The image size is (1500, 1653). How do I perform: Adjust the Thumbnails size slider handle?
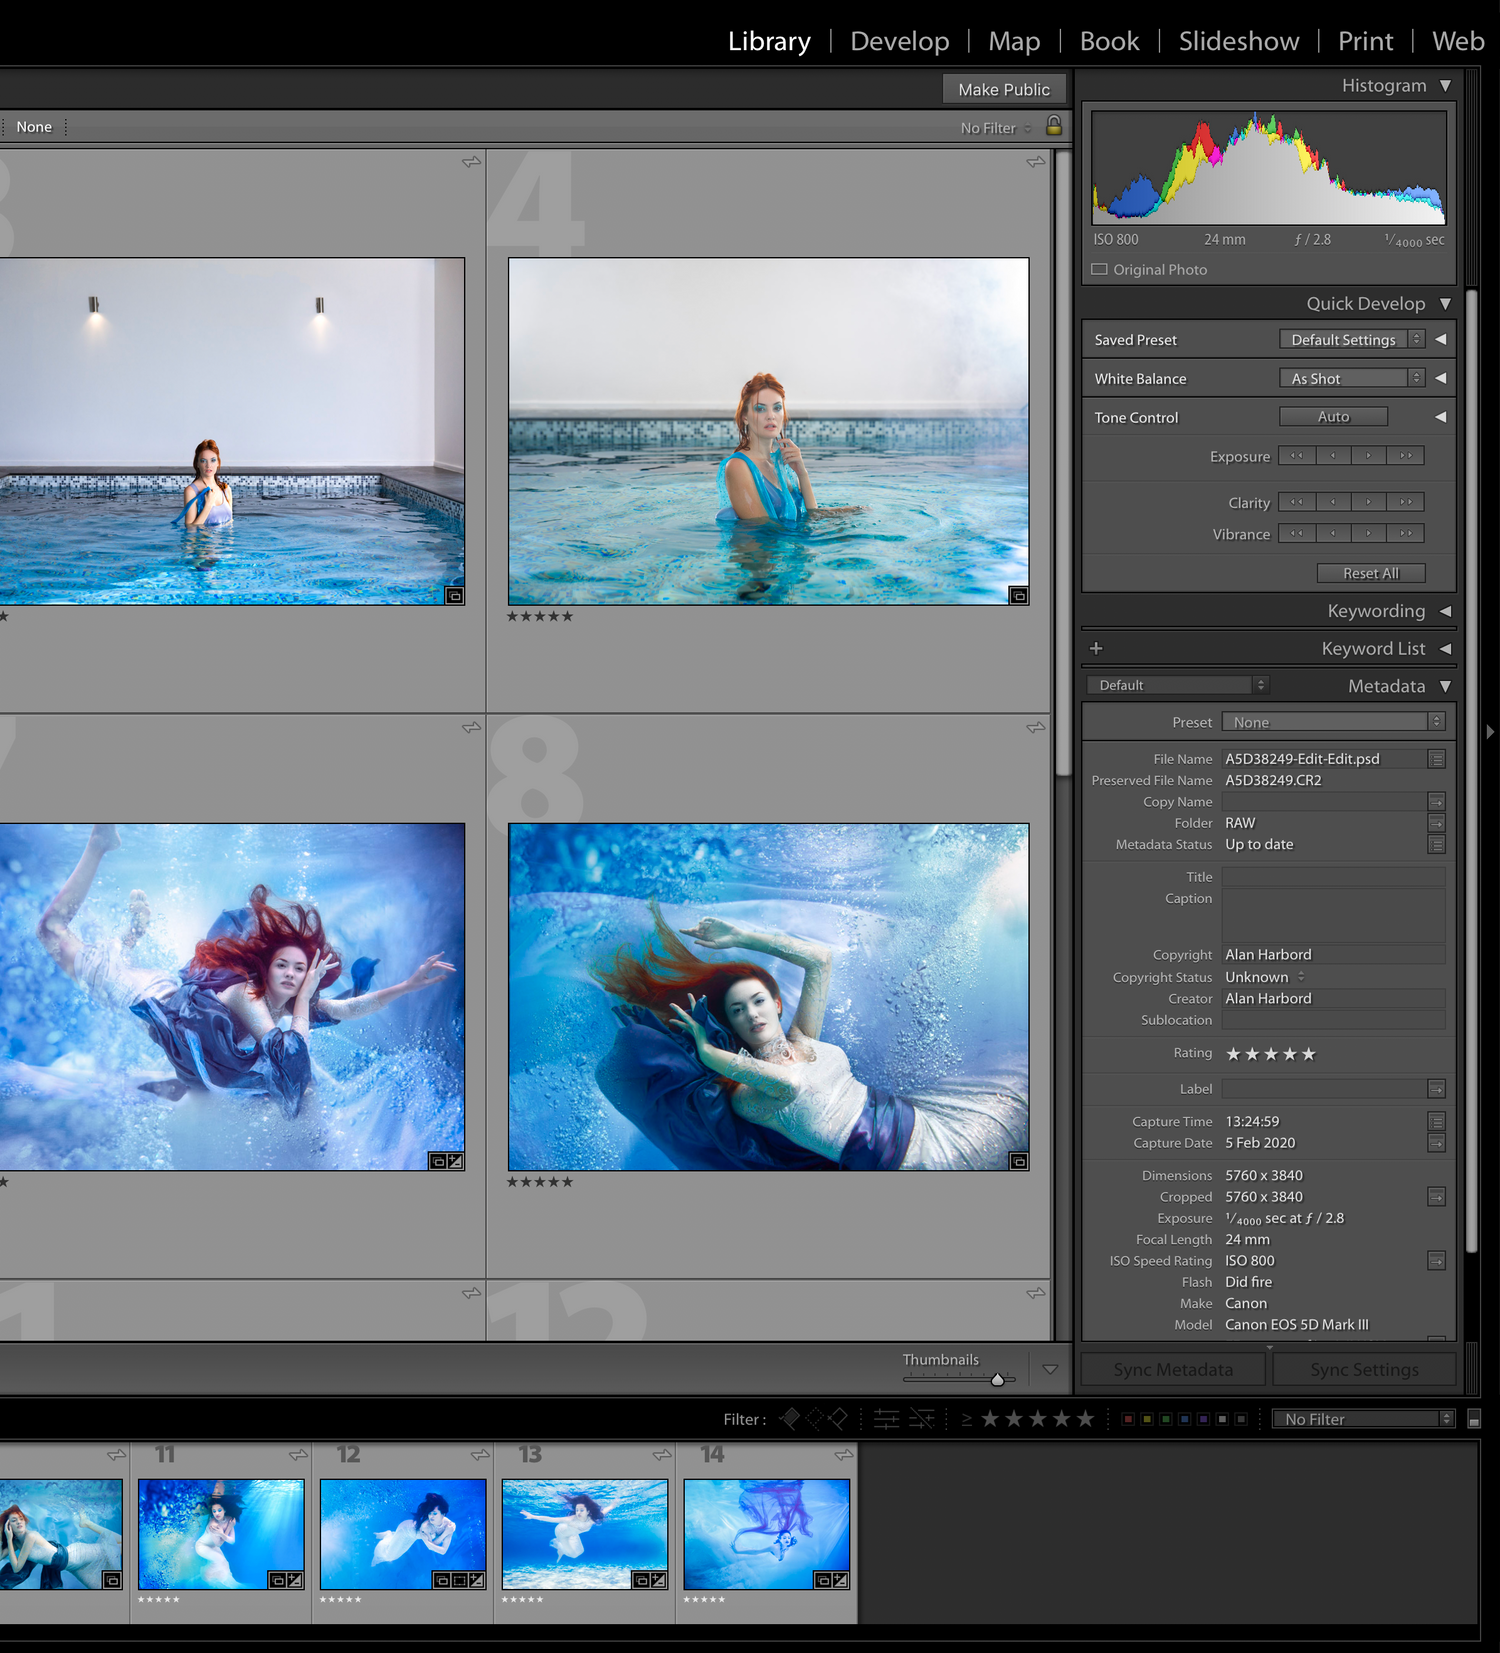click(x=997, y=1380)
